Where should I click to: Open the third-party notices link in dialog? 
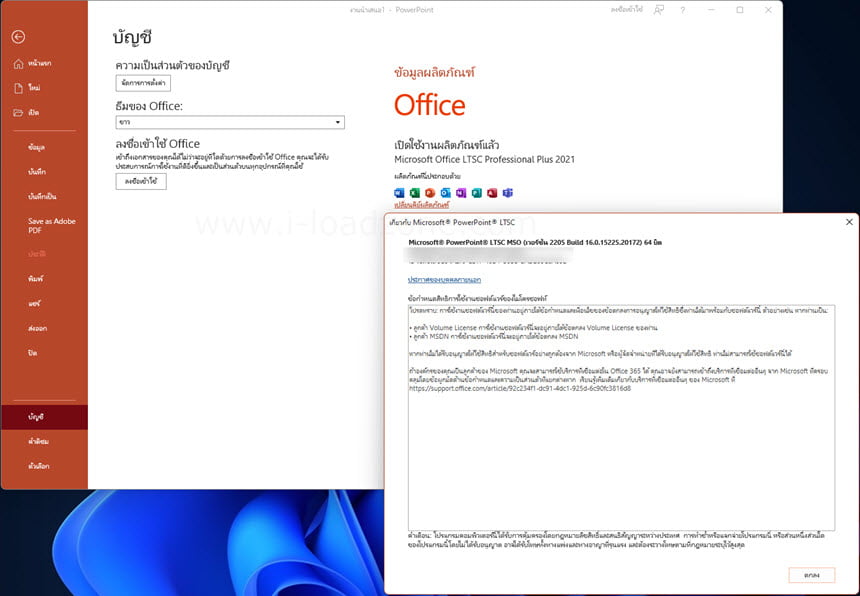tap(444, 280)
